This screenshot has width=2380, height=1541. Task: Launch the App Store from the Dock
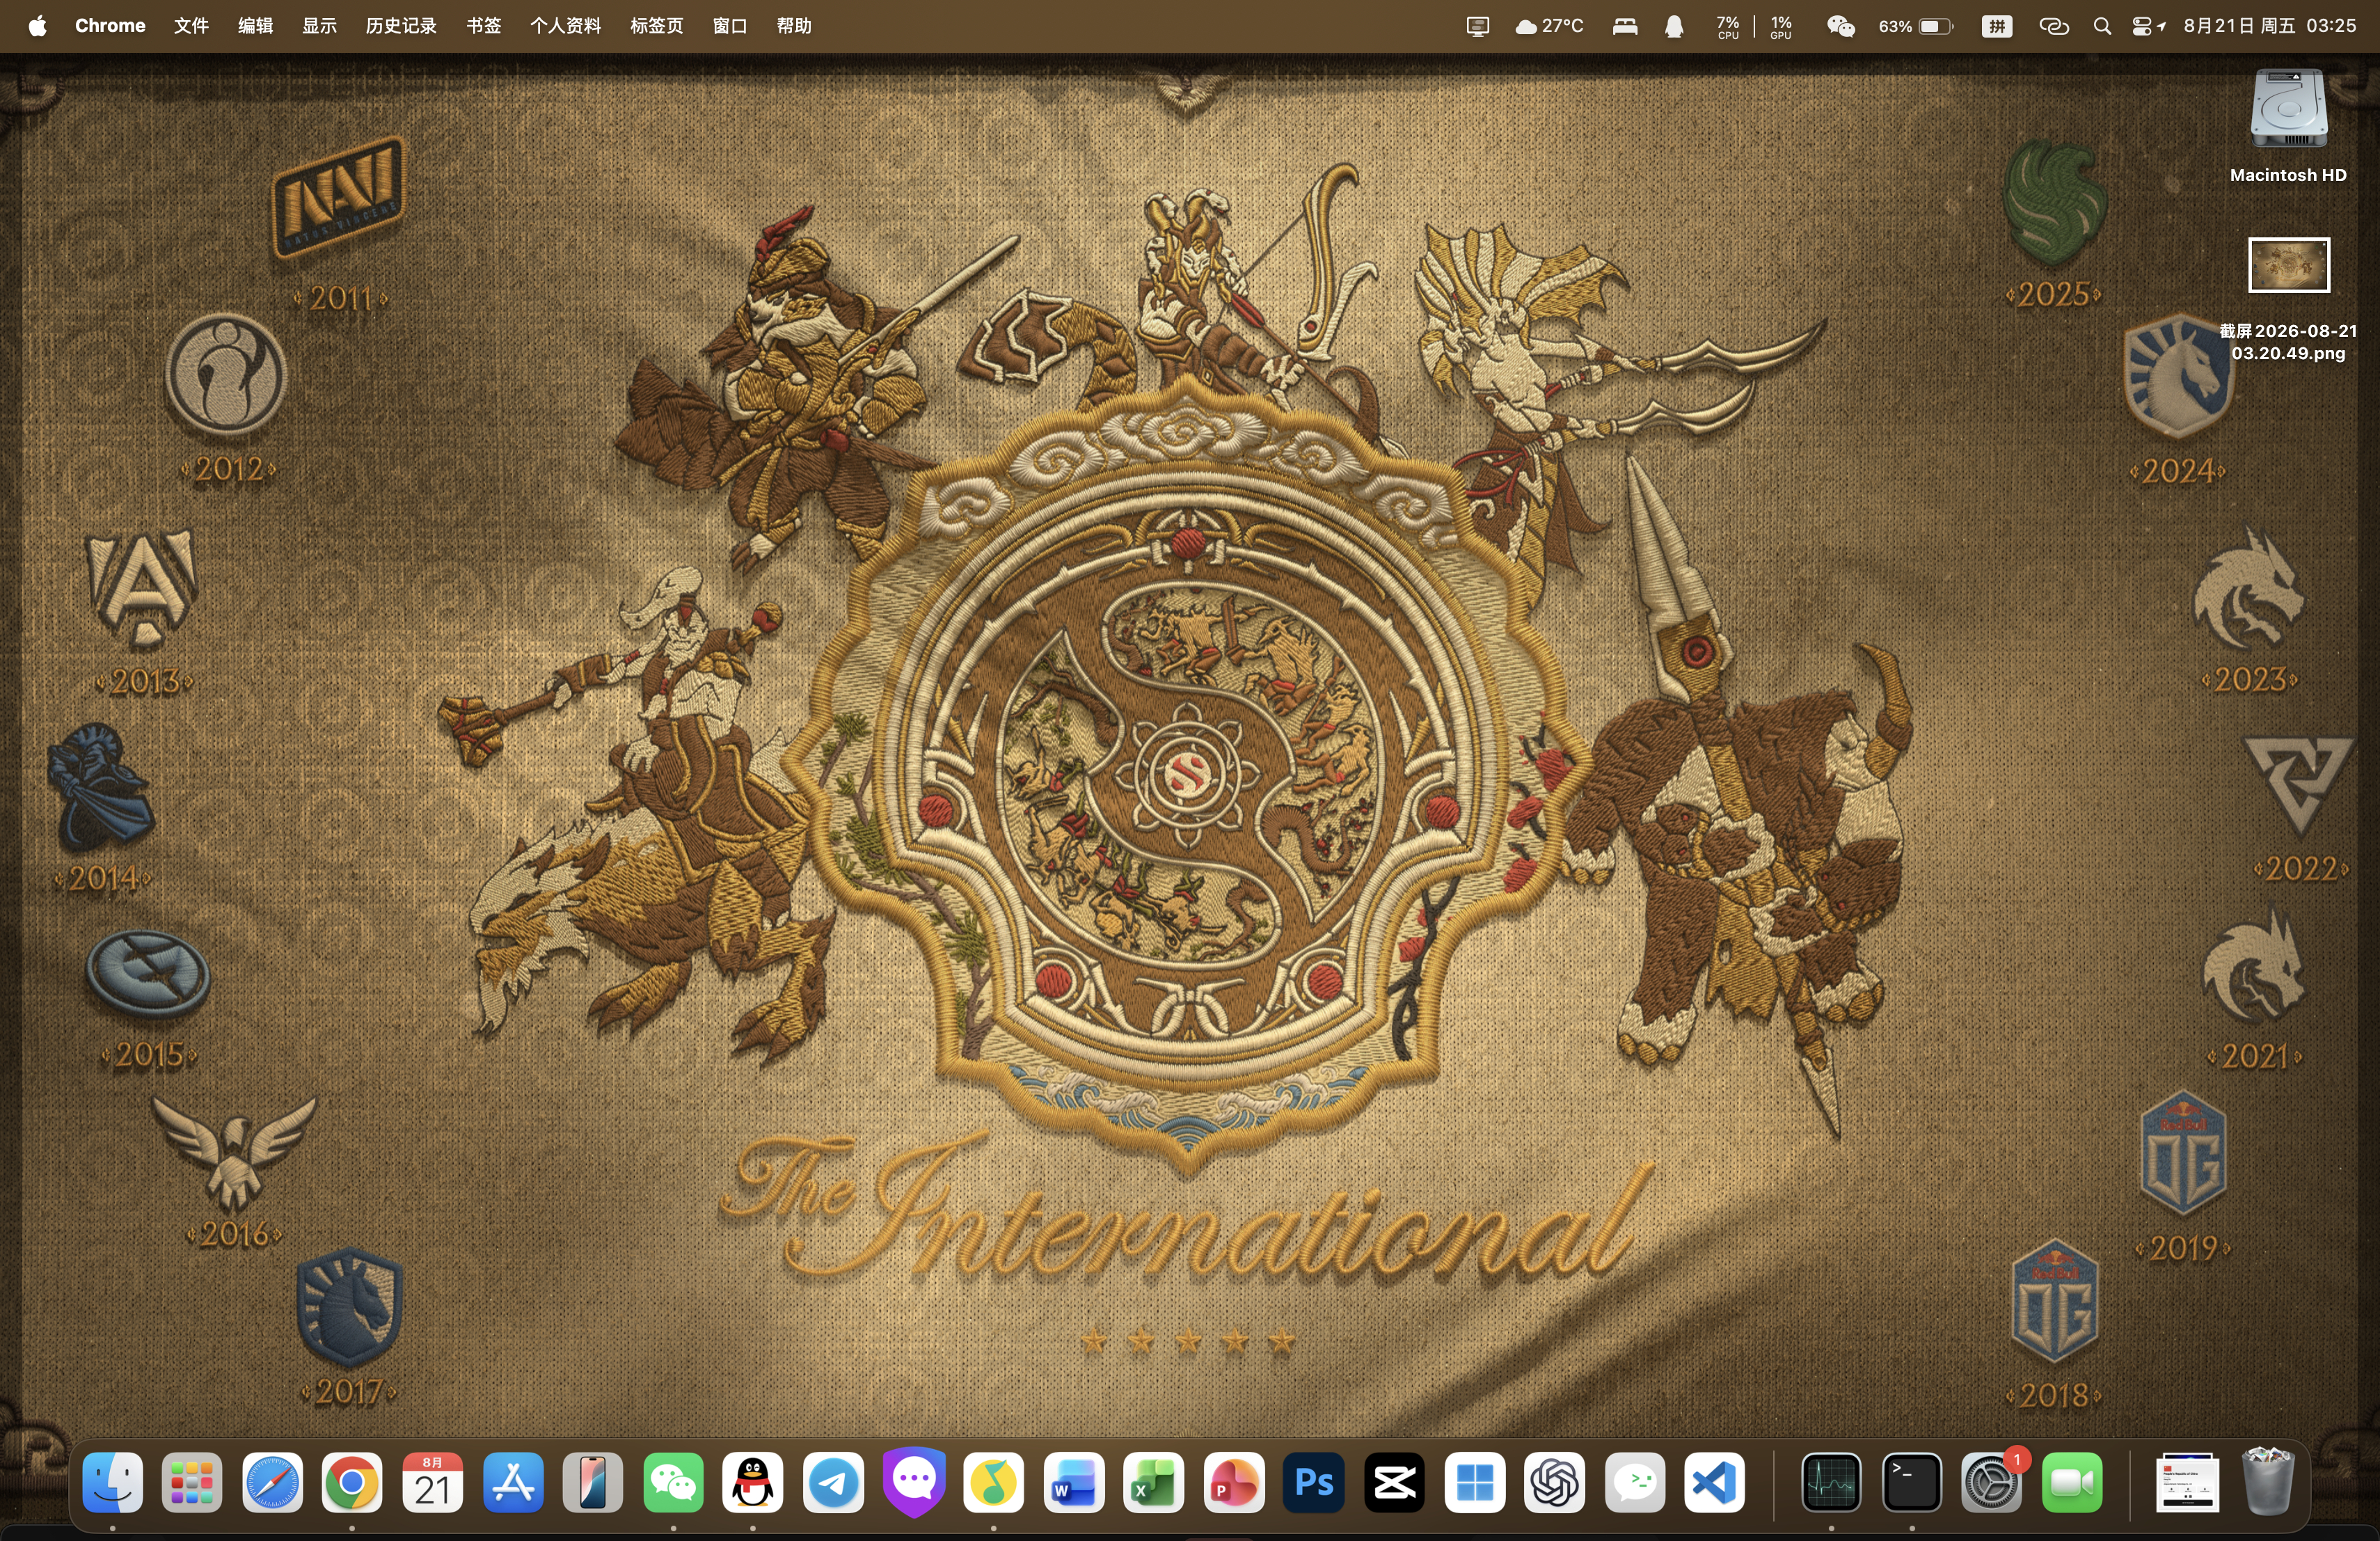[x=513, y=1482]
